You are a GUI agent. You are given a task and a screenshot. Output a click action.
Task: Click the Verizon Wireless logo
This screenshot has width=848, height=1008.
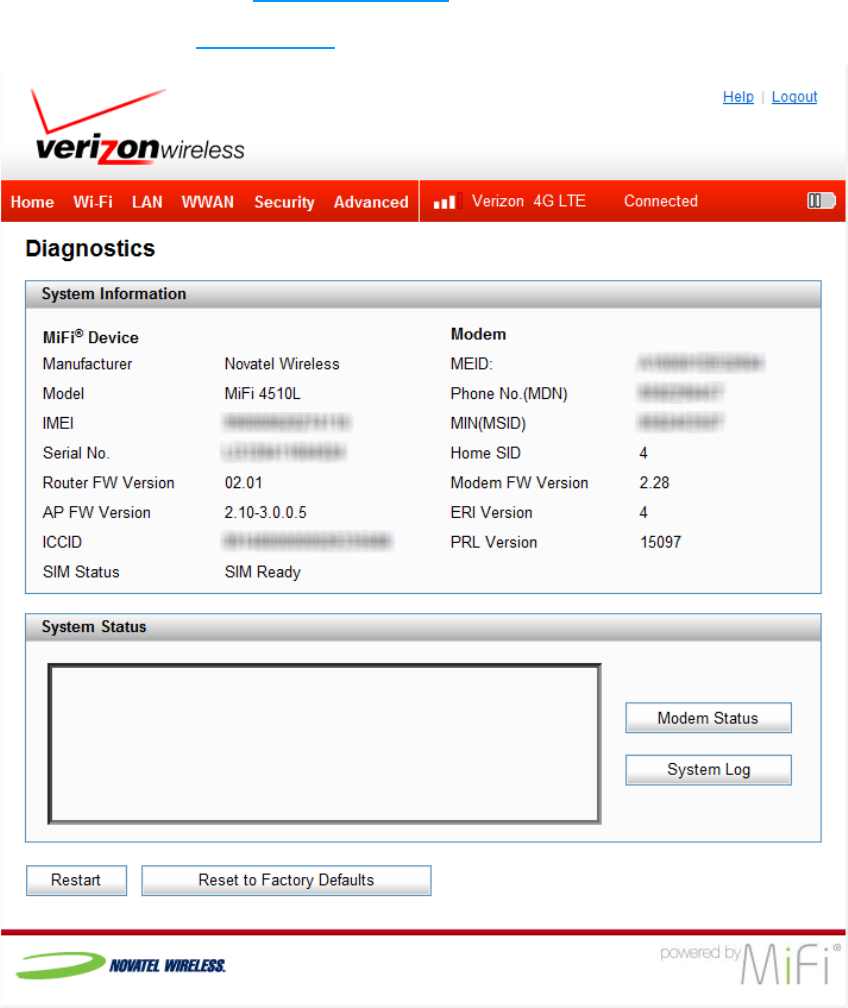[x=138, y=126]
